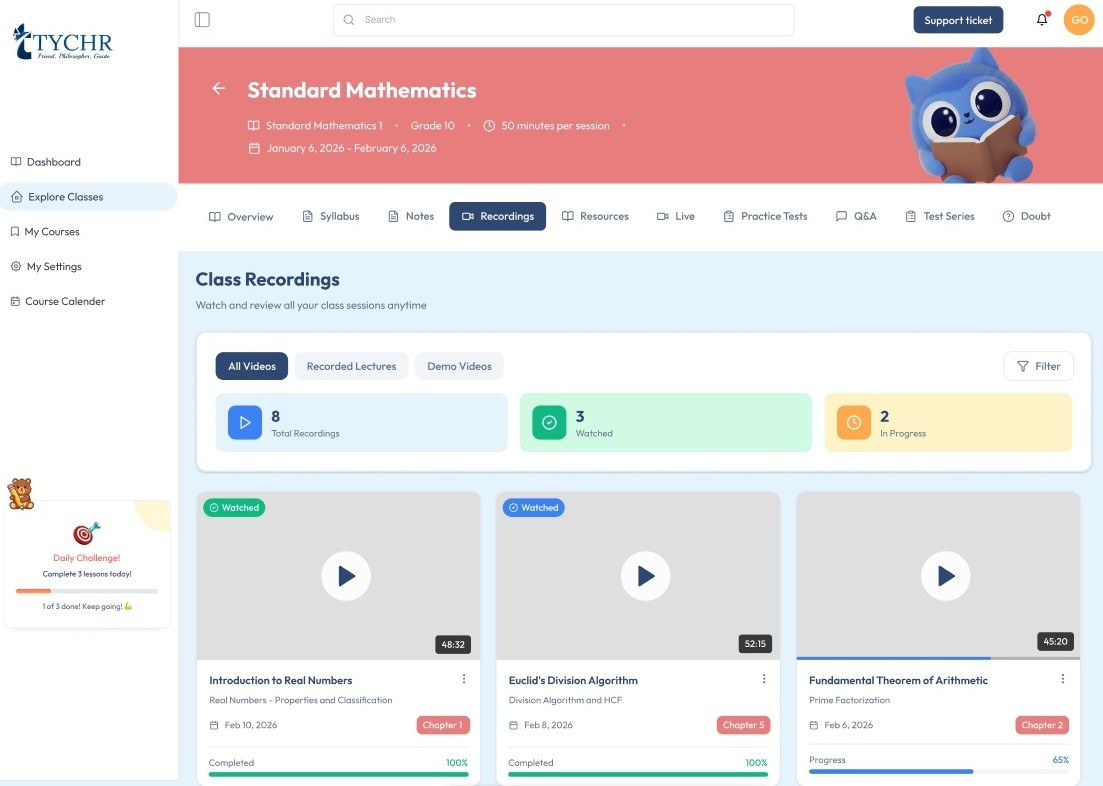
Task: Select the All Videos filter pill
Action: (x=252, y=366)
